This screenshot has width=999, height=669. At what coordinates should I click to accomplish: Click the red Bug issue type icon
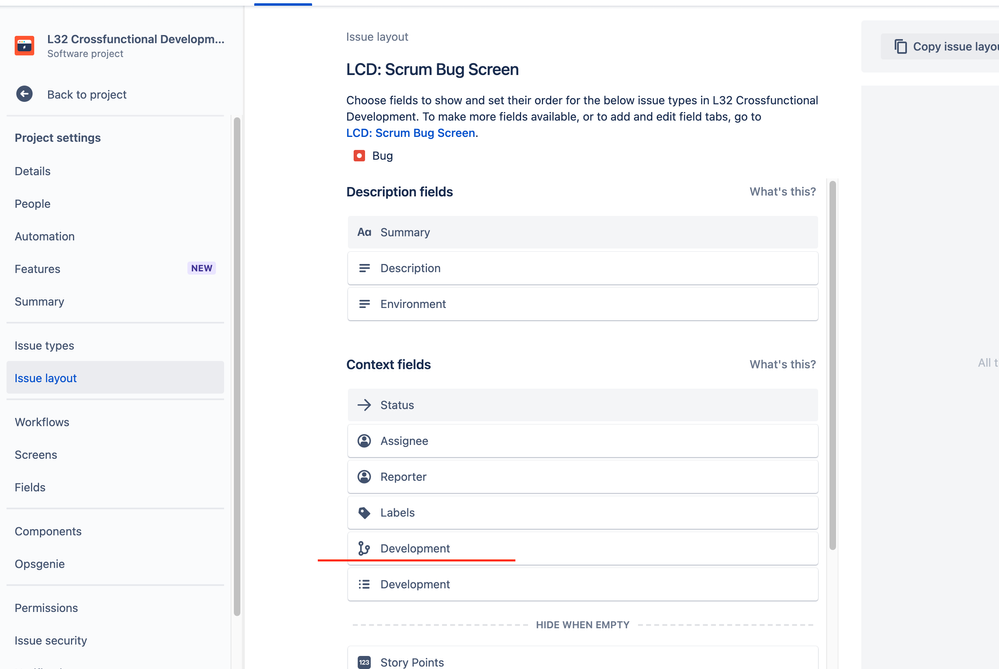tap(359, 156)
